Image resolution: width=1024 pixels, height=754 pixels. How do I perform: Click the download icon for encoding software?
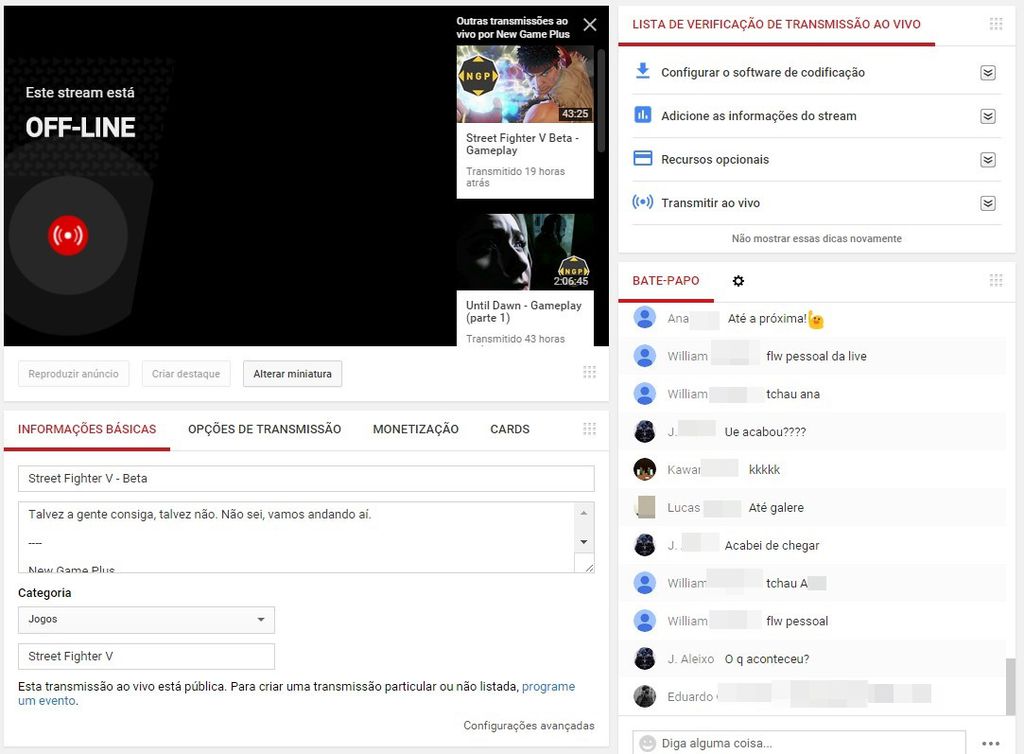643,71
